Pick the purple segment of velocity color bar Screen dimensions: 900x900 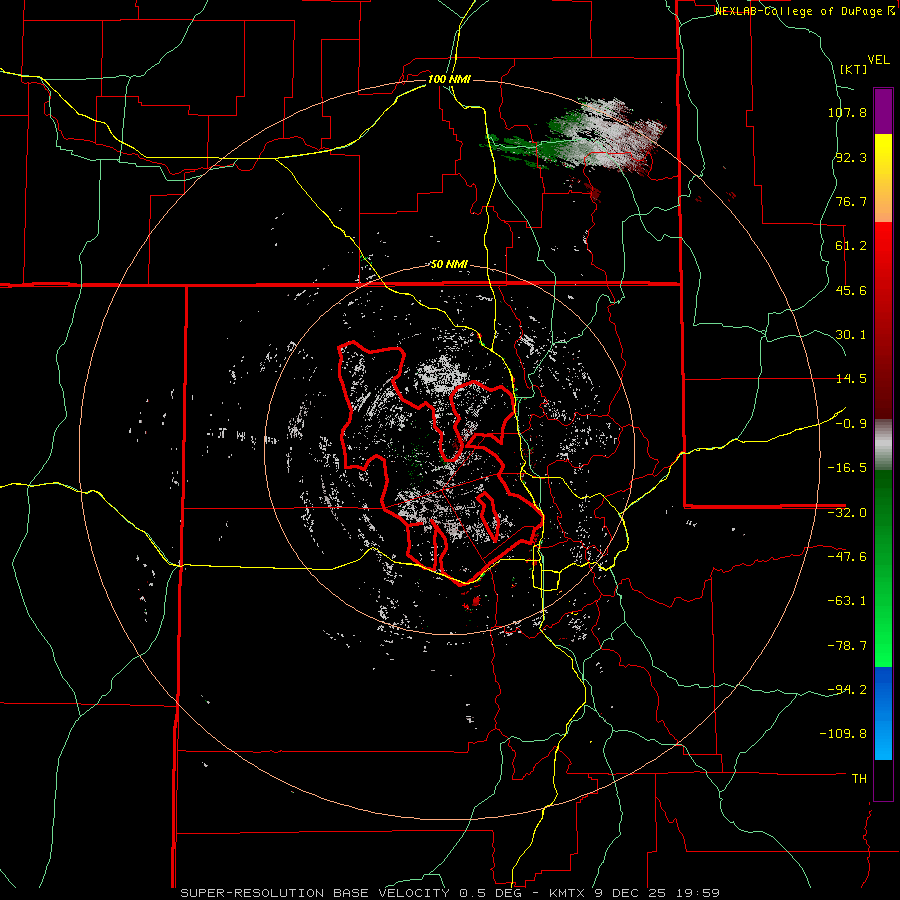(883, 111)
